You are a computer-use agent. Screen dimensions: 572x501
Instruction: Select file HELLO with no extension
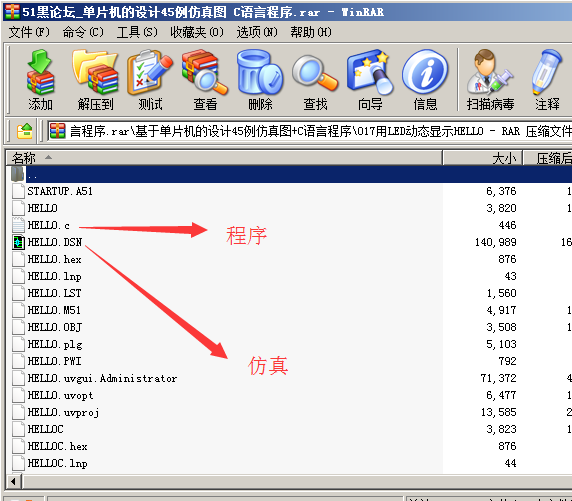point(42,208)
